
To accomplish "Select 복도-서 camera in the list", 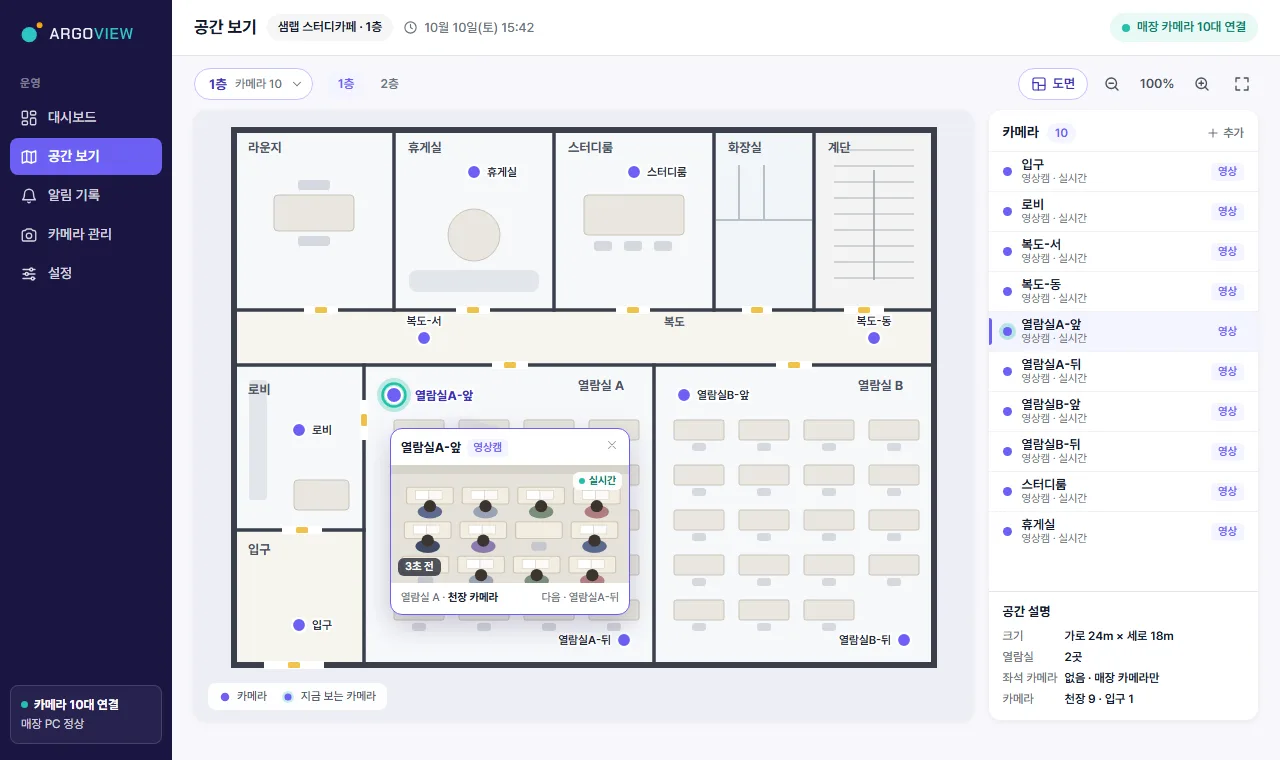I will tap(1123, 251).
